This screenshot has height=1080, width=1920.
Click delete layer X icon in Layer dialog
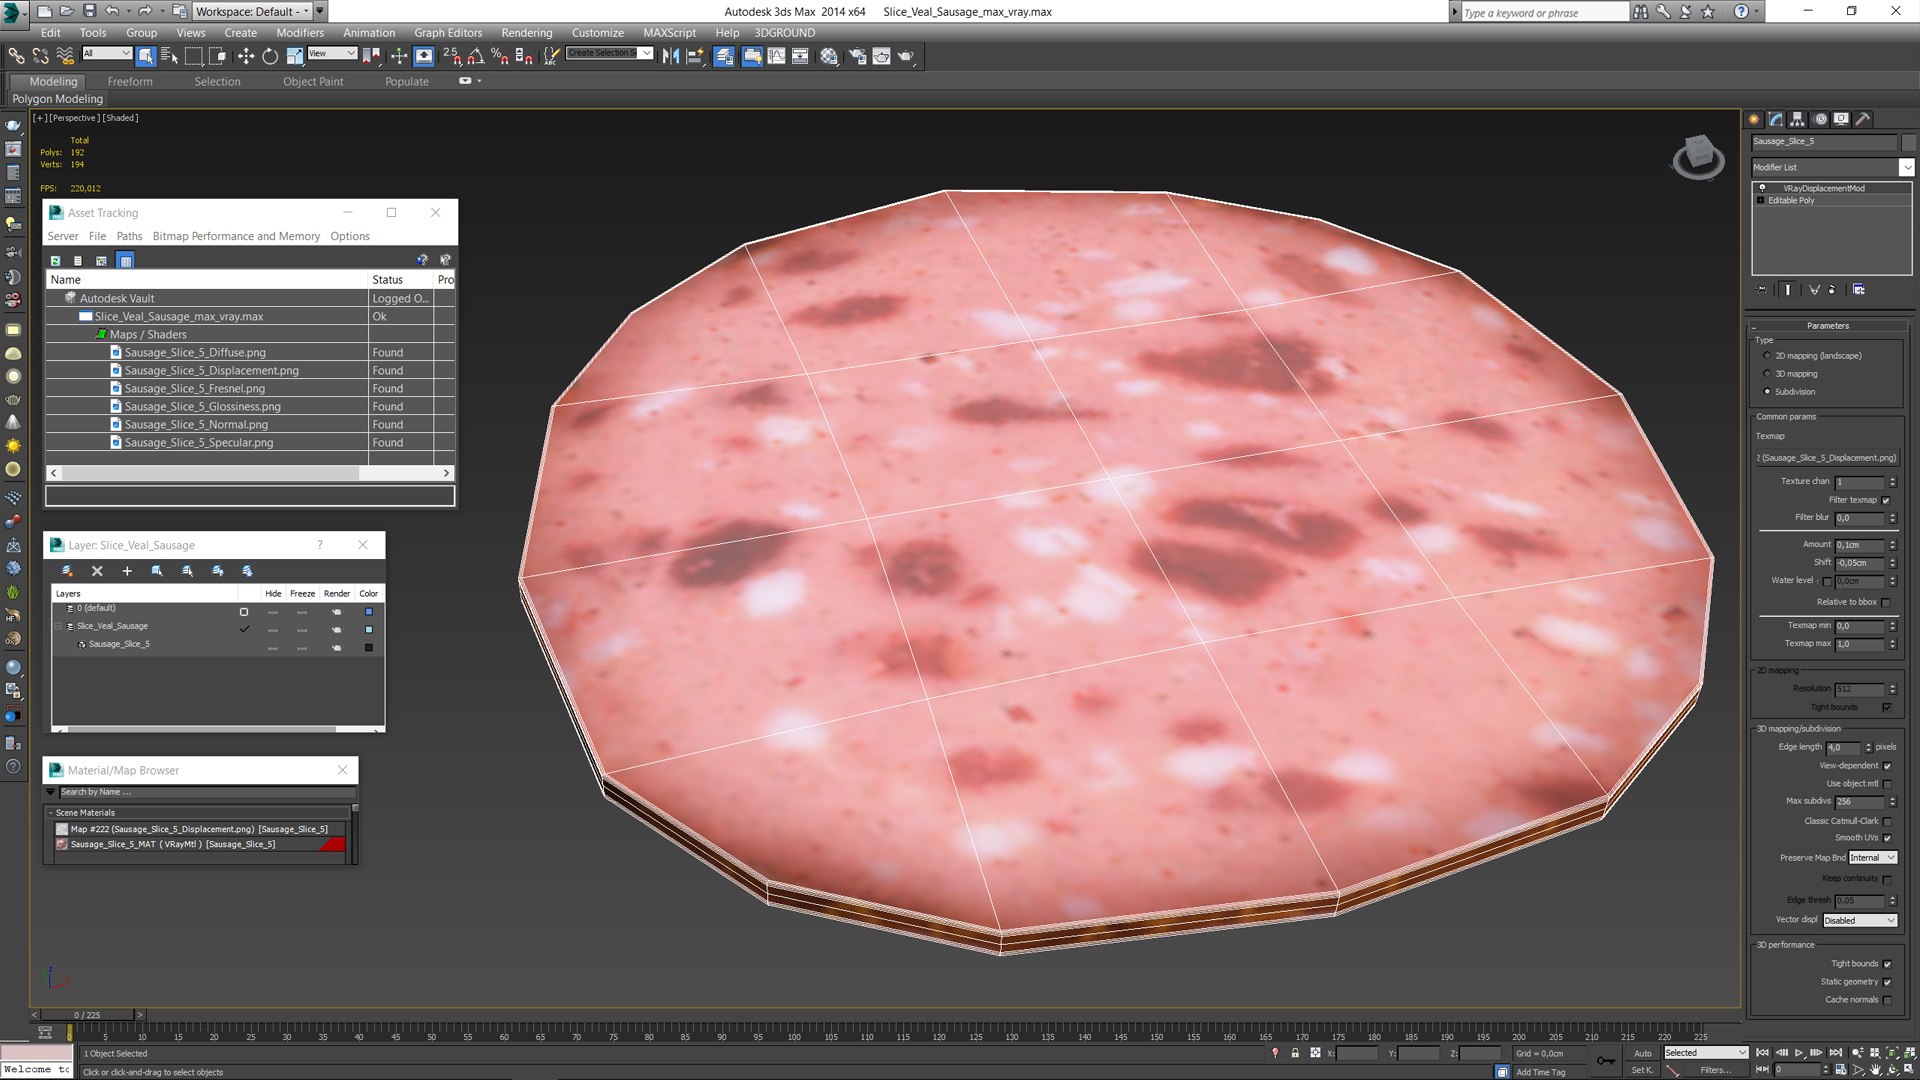[x=97, y=571]
